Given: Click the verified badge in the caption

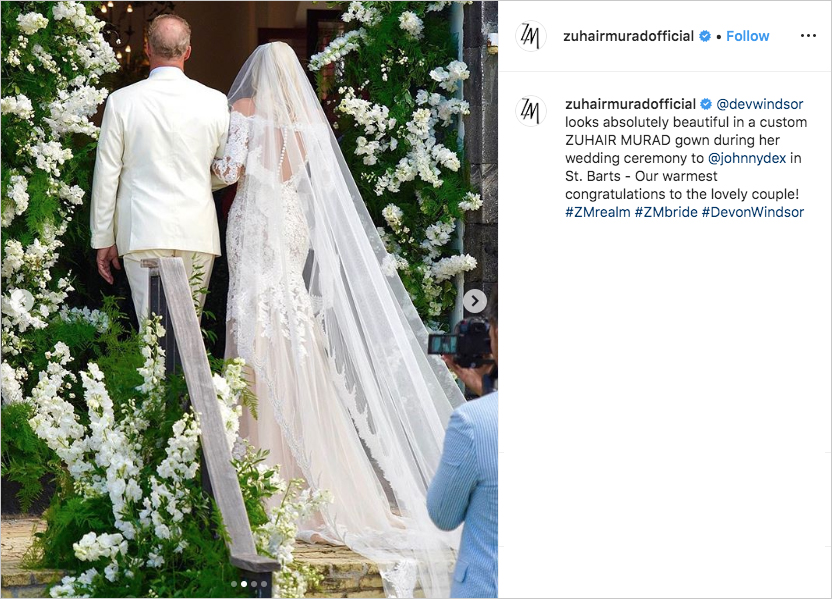Looking at the screenshot, I should pyautogui.click(x=706, y=104).
